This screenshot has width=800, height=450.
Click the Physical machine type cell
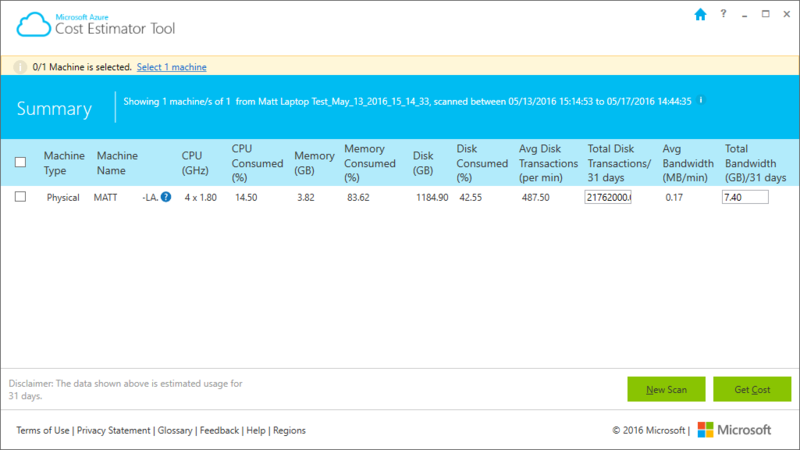(63, 197)
